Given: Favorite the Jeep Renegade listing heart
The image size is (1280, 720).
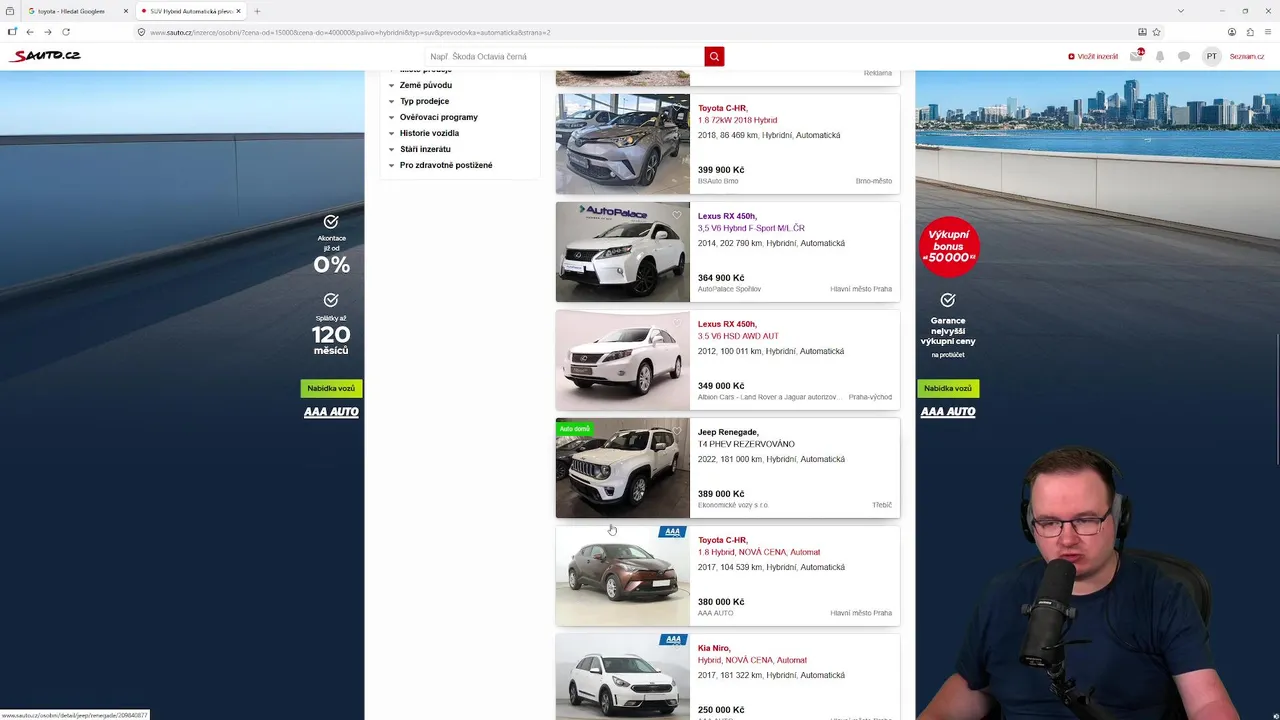Looking at the screenshot, I should 677,431.
